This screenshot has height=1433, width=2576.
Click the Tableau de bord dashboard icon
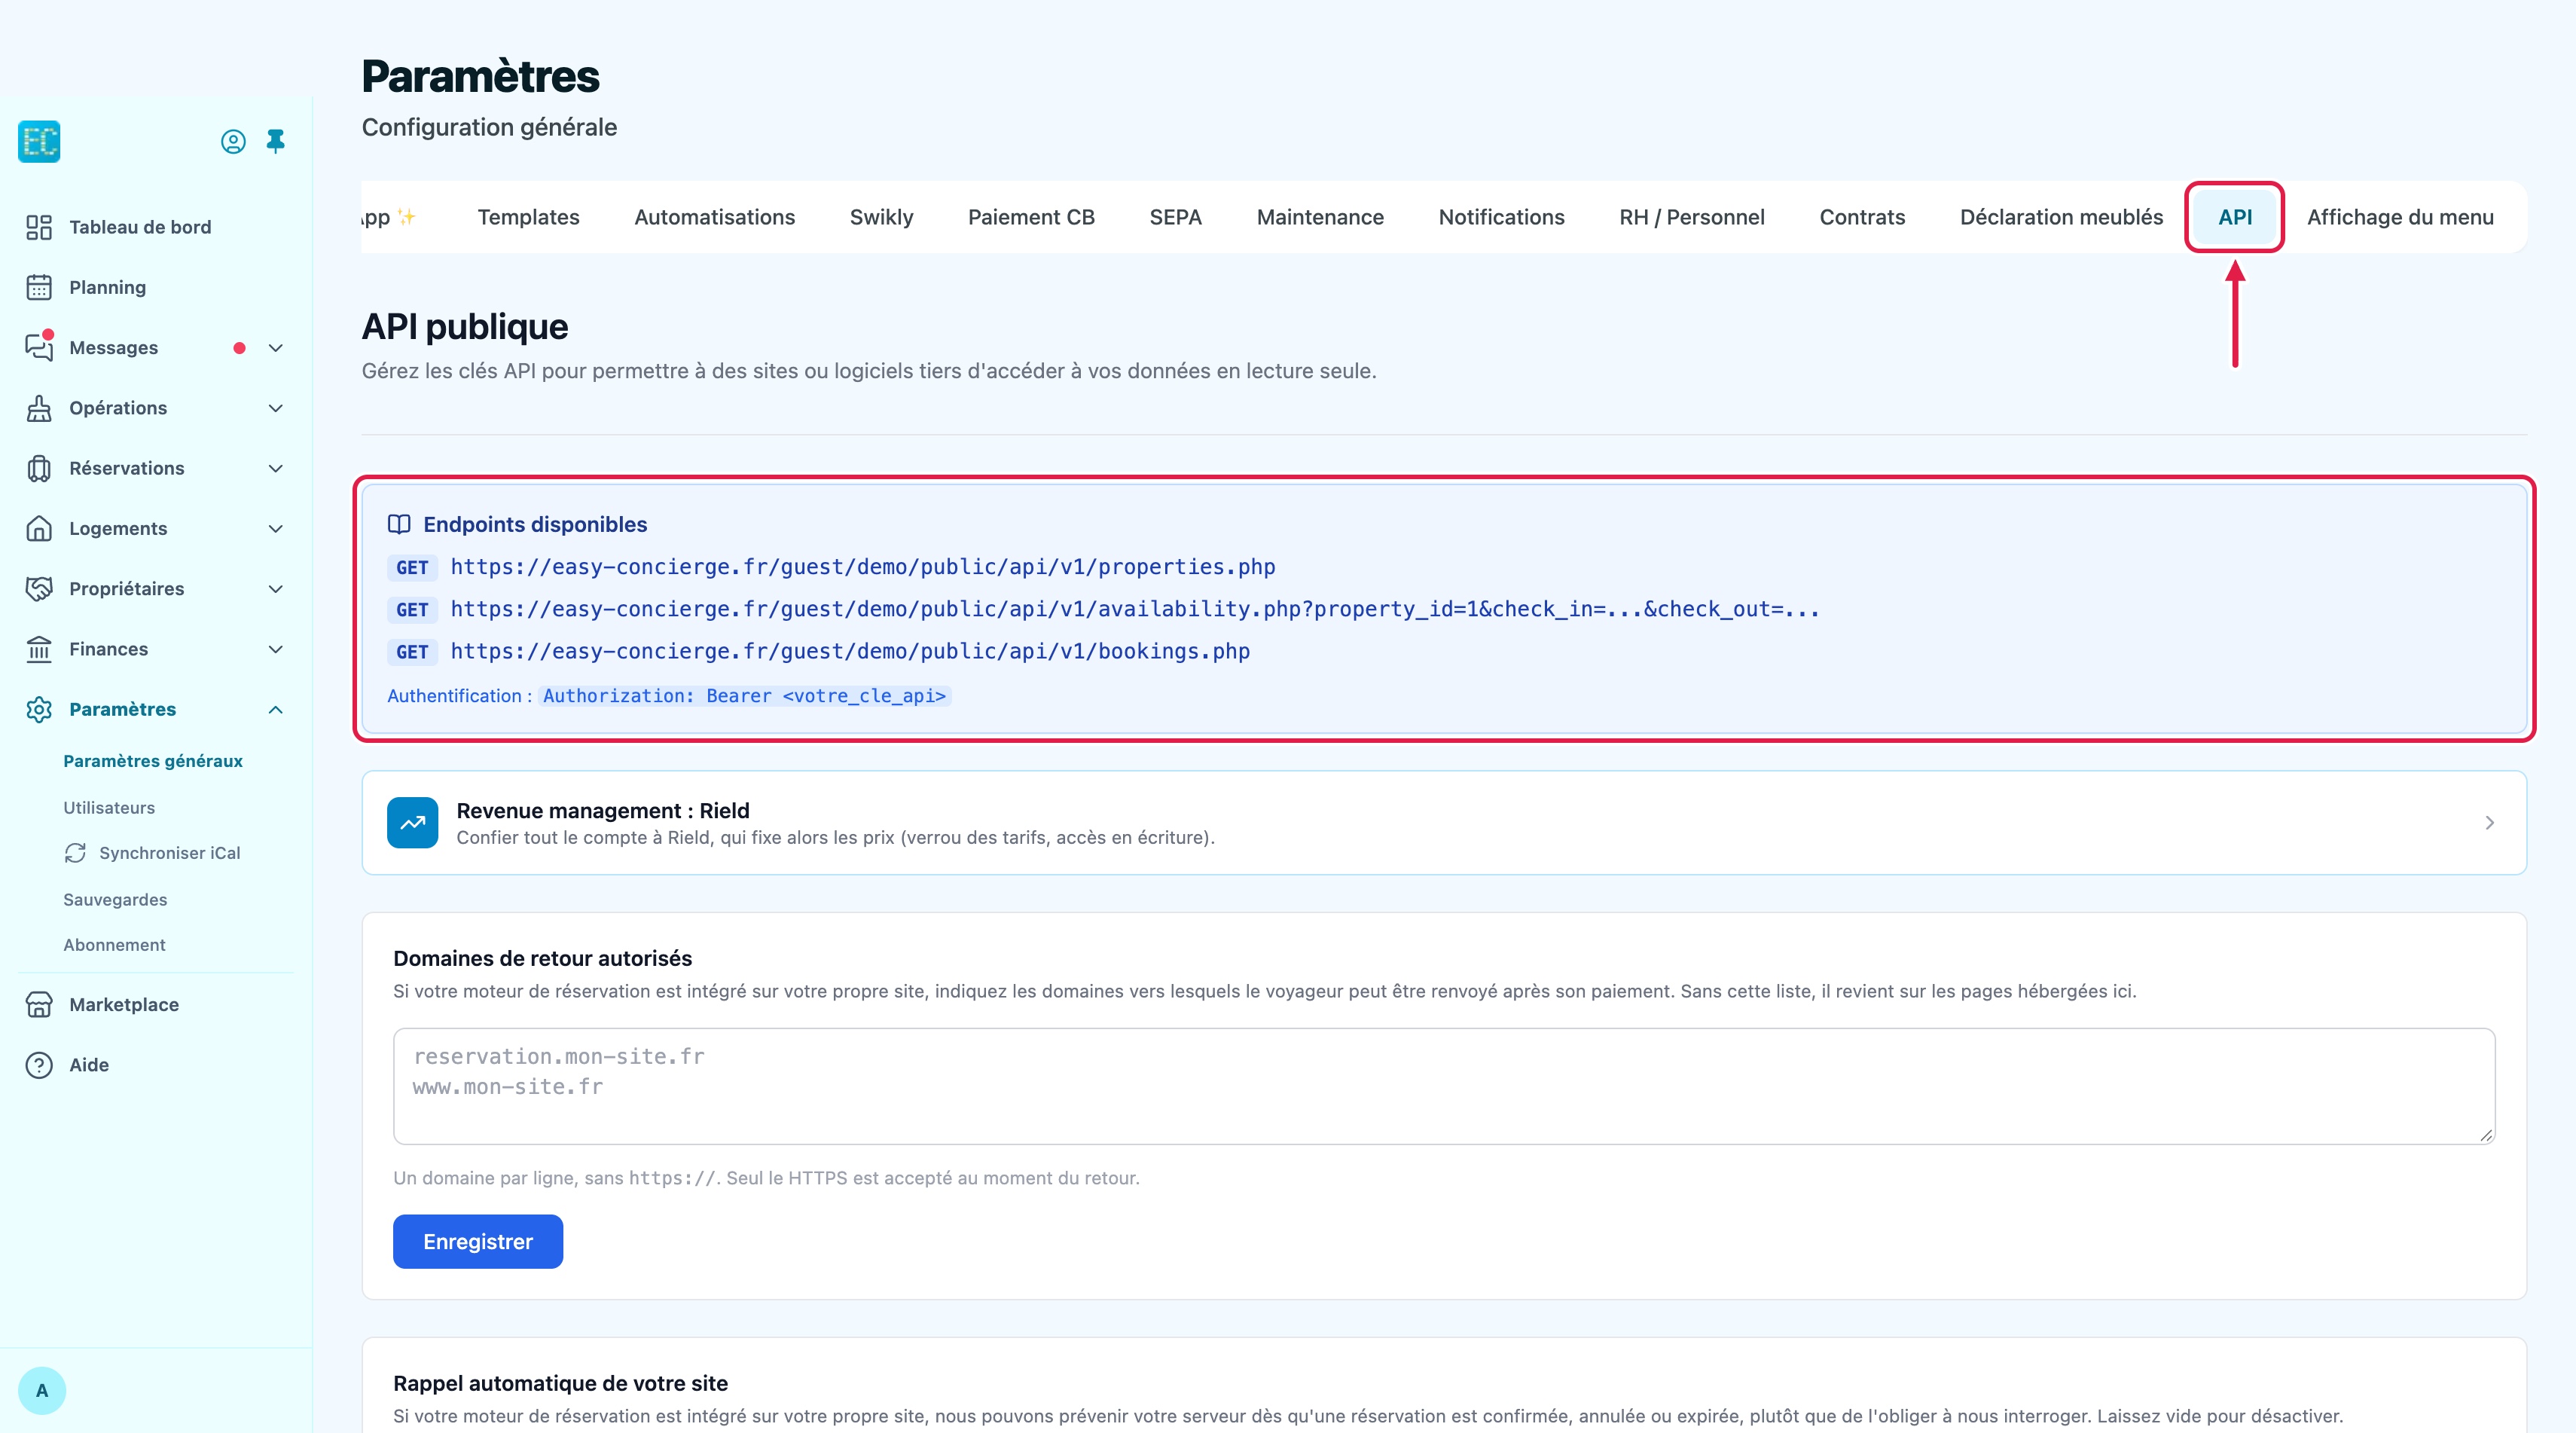tap(39, 227)
